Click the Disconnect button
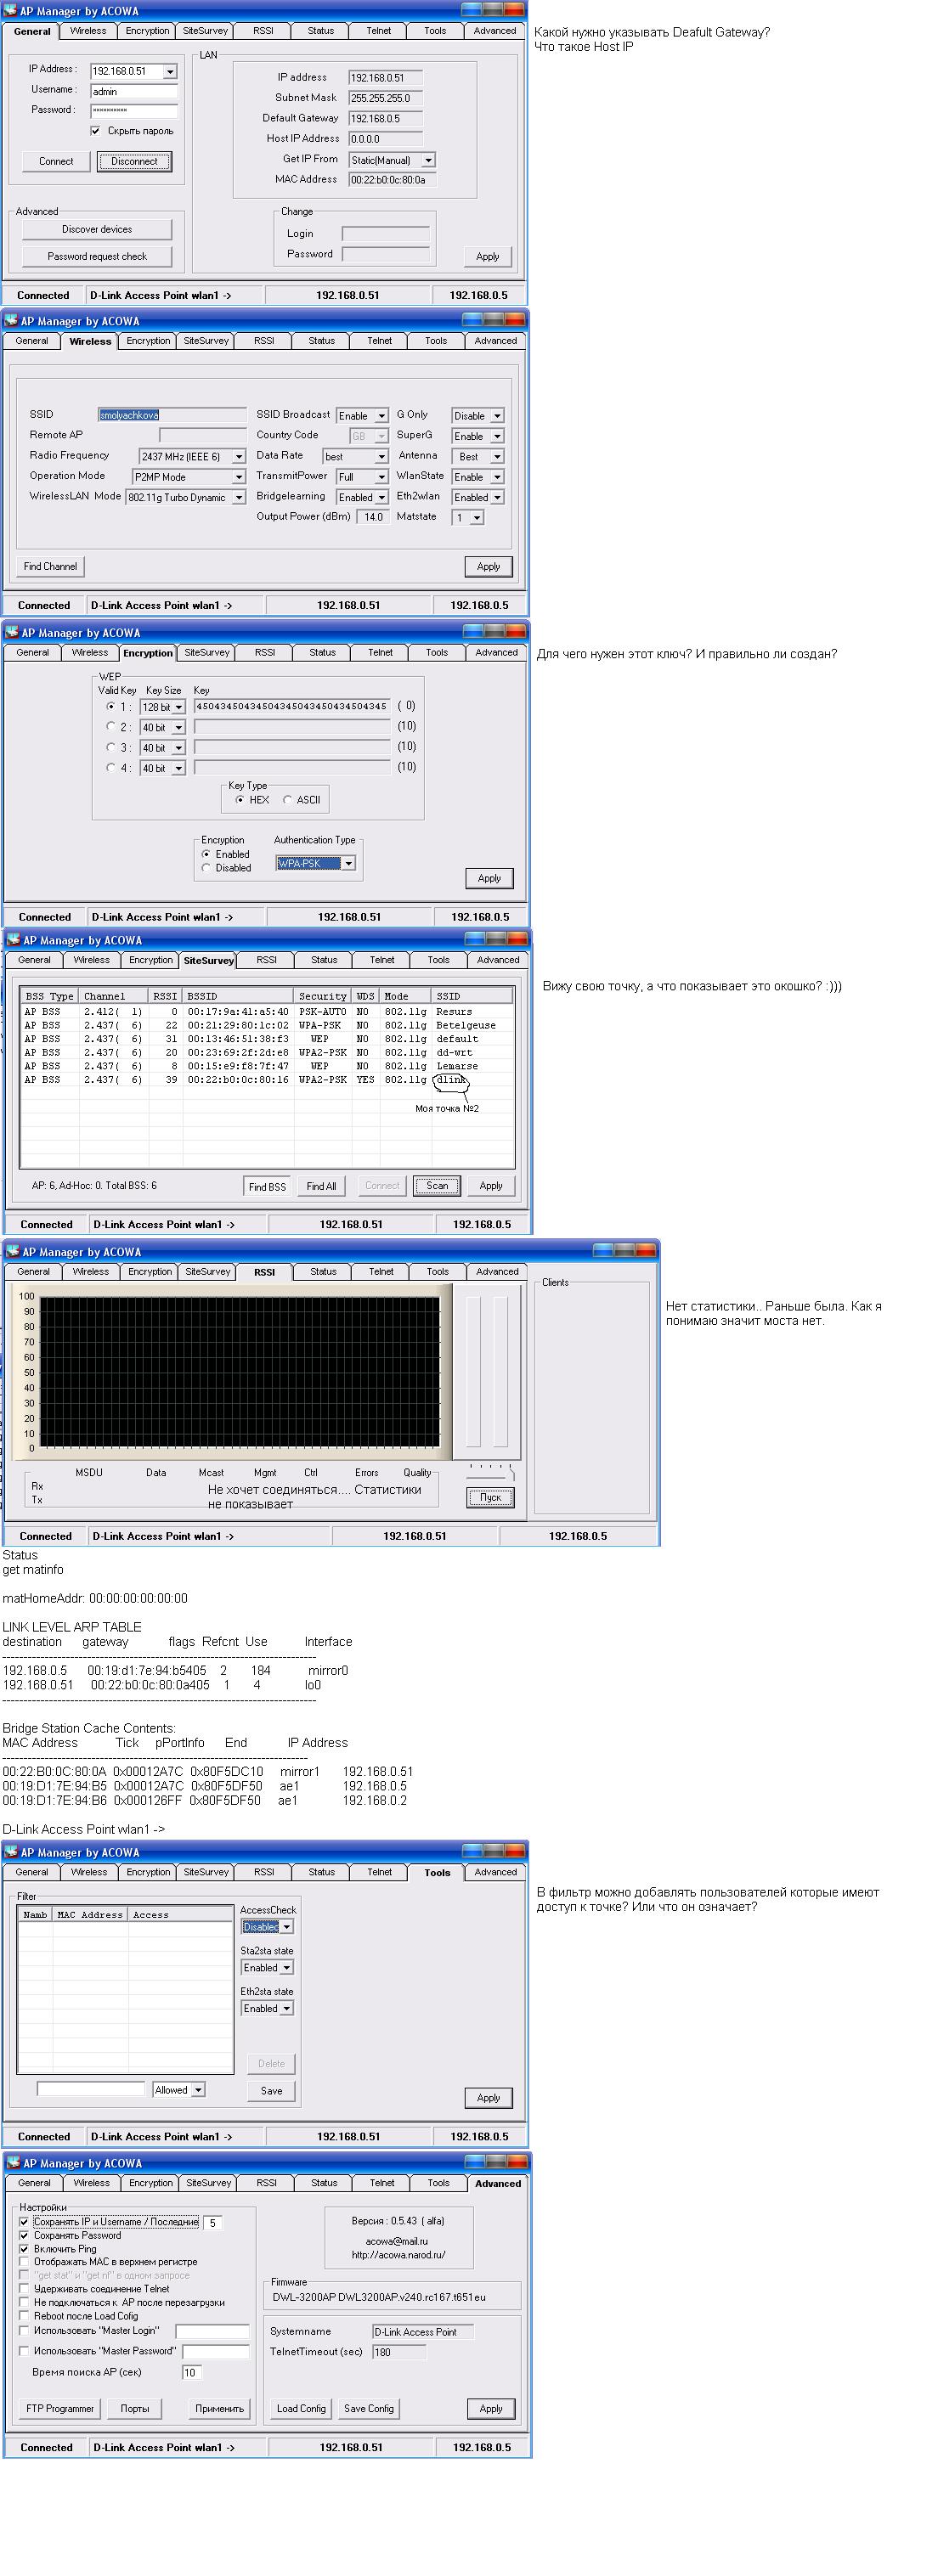The height and width of the screenshot is (2576, 938). coord(134,161)
